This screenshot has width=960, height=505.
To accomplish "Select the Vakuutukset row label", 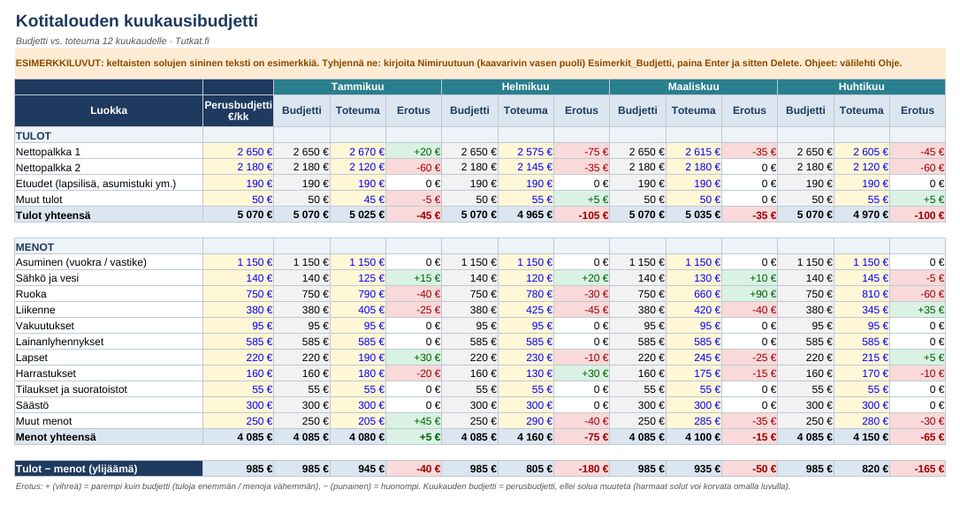I will tap(109, 326).
